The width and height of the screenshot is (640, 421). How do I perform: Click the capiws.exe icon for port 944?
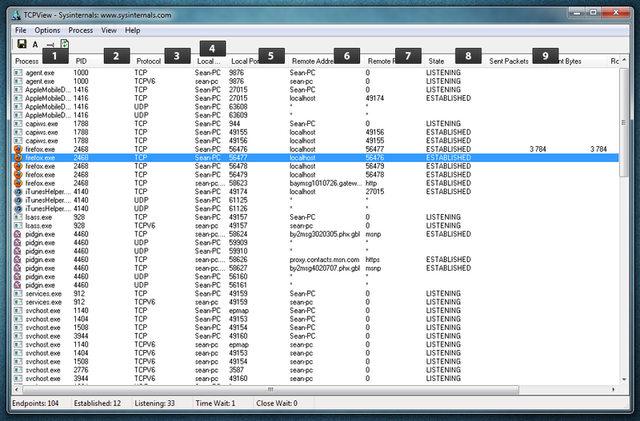click(18, 124)
